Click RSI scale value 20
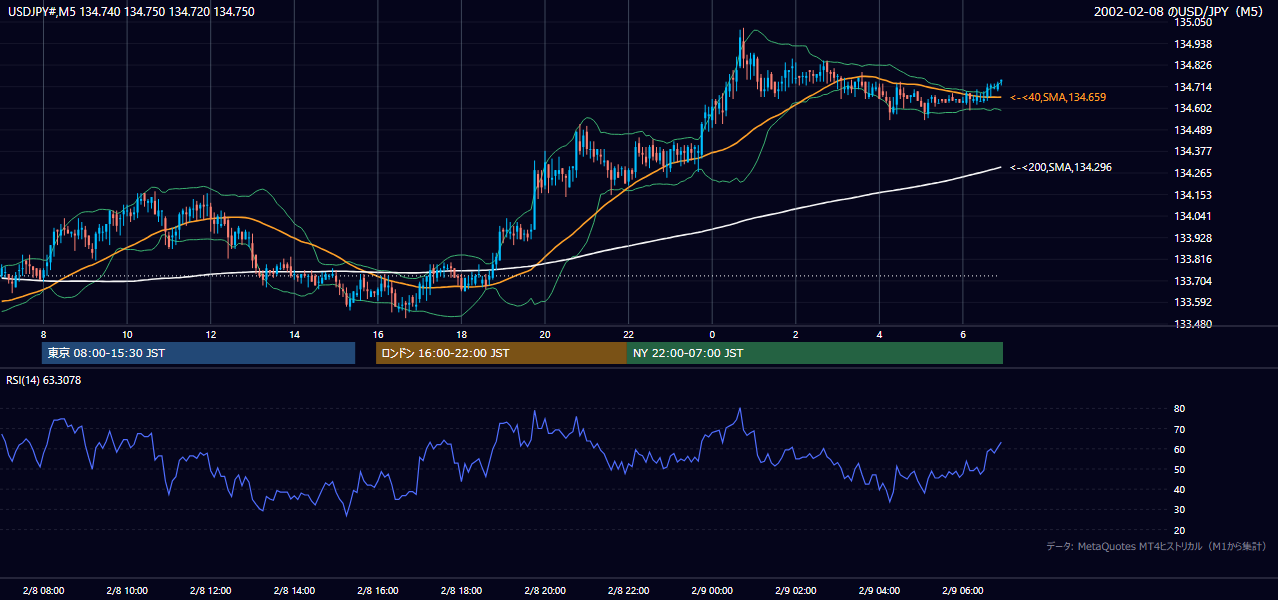This screenshot has height=600, width=1278. [x=1180, y=530]
